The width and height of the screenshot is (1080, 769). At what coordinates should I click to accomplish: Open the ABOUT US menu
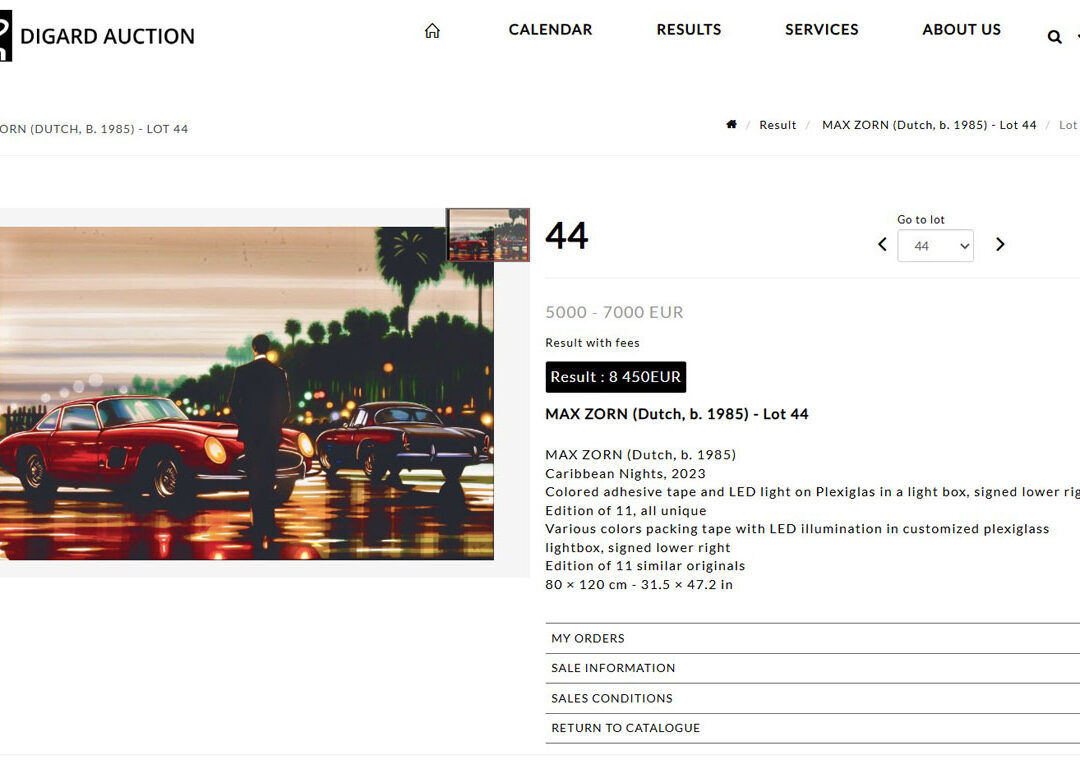pyautogui.click(x=962, y=30)
